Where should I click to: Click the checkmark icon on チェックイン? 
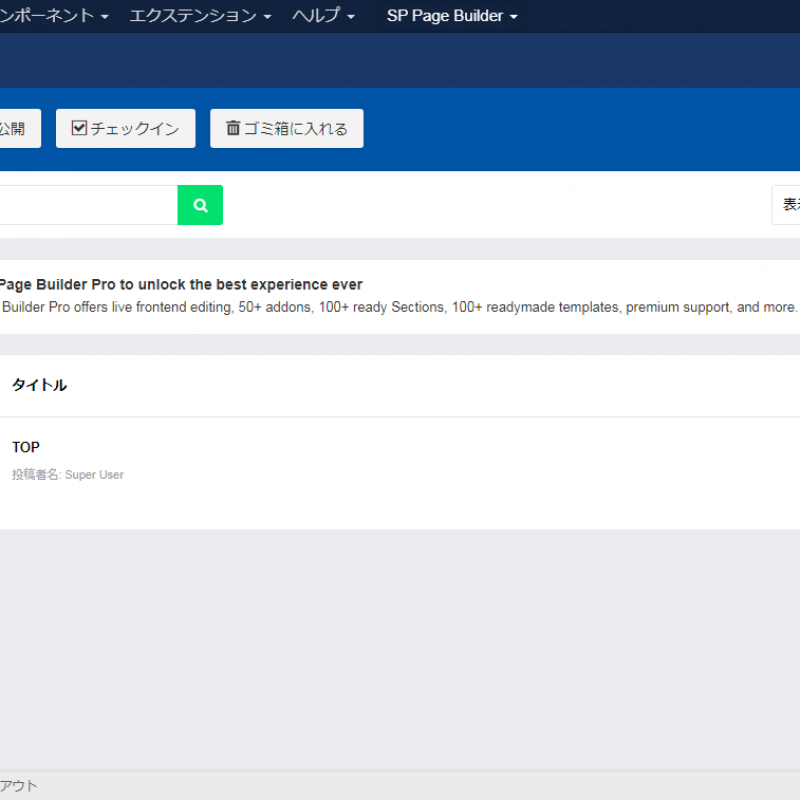tap(79, 128)
